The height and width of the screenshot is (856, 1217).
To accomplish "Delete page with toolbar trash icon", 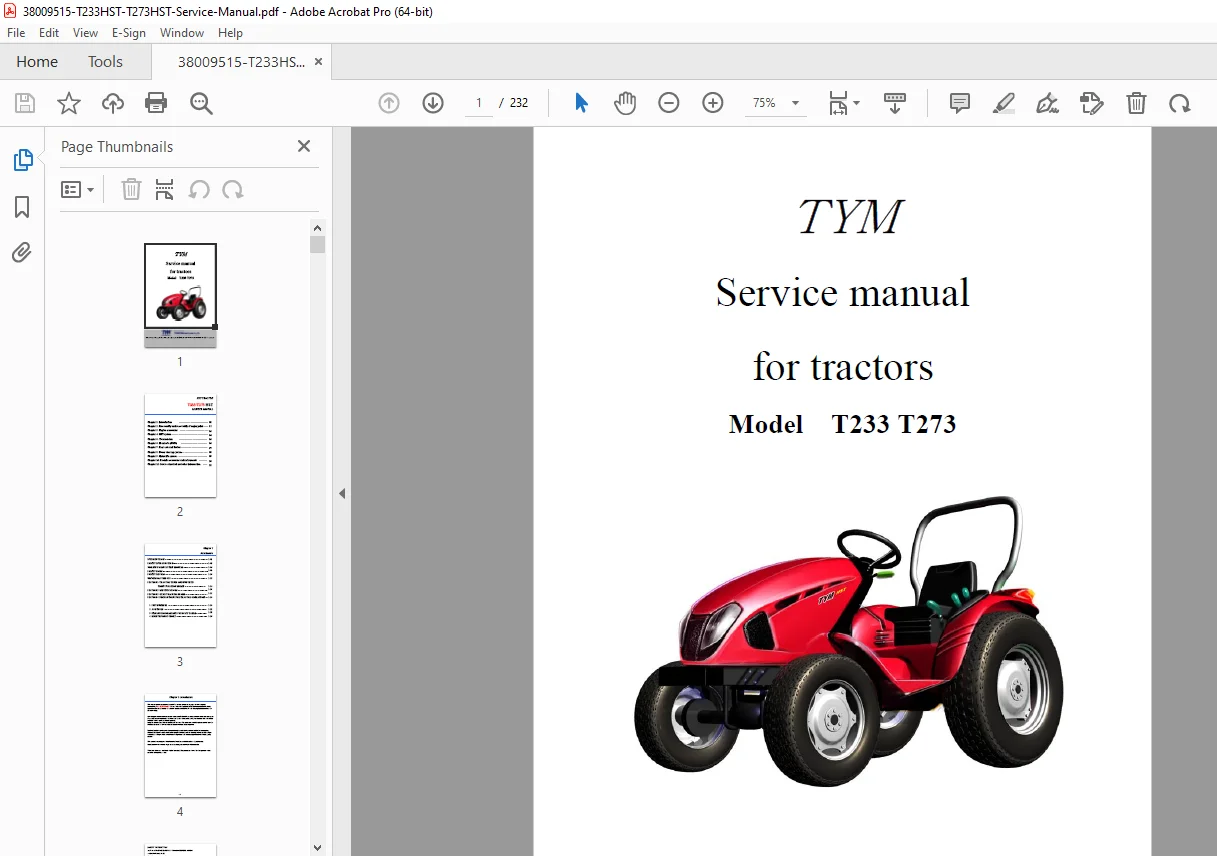I will (x=1136, y=103).
